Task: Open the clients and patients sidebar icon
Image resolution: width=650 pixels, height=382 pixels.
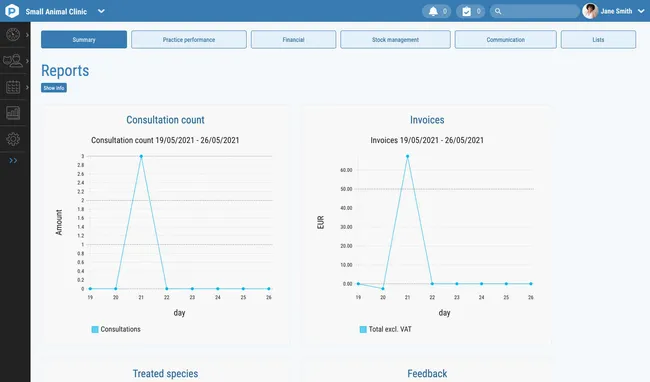Action: 13,61
